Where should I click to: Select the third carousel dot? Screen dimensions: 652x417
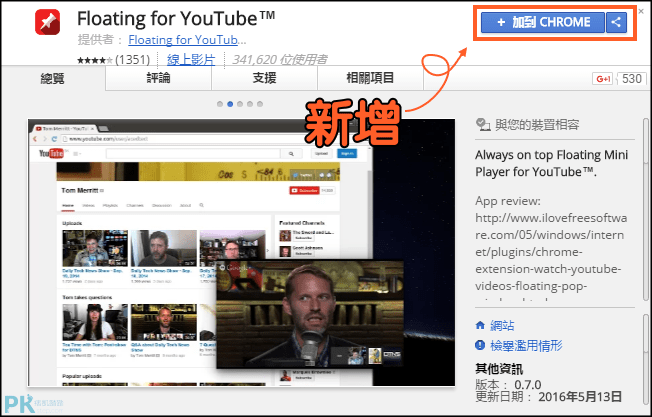point(240,104)
